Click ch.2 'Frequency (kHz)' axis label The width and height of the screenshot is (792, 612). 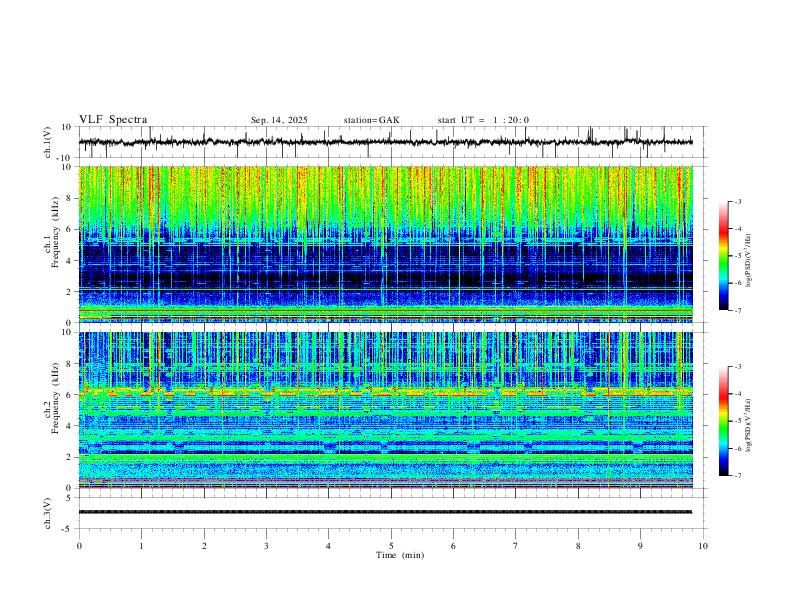(x=56, y=398)
